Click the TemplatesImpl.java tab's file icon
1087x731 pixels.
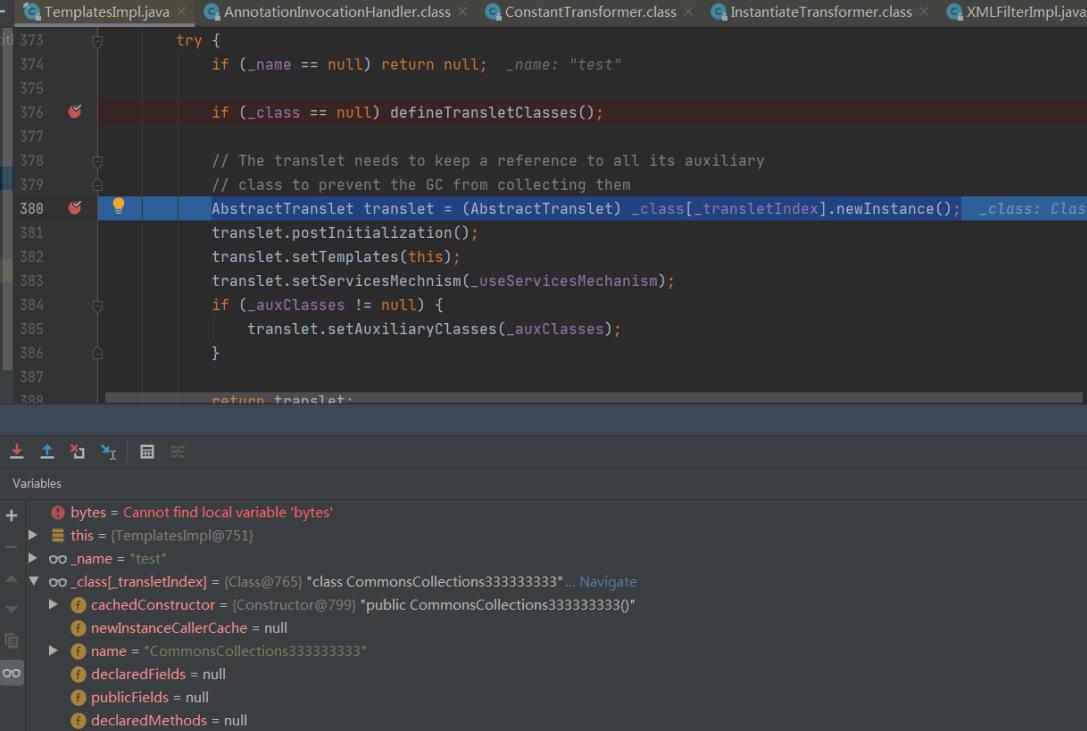click(x=32, y=12)
